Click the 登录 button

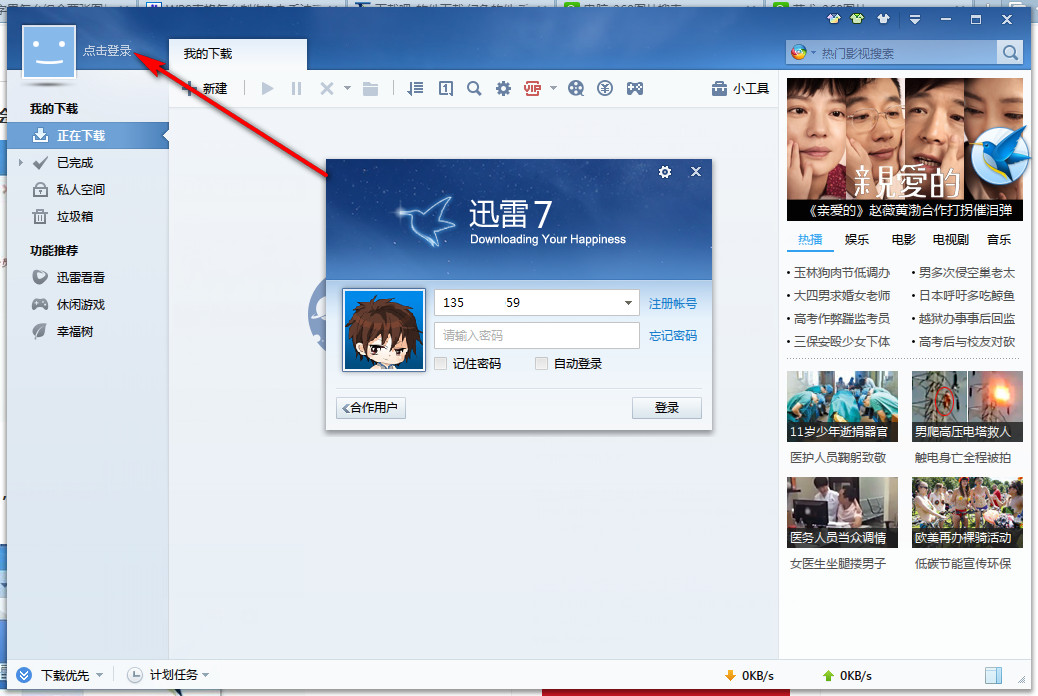[x=667, y=408]
